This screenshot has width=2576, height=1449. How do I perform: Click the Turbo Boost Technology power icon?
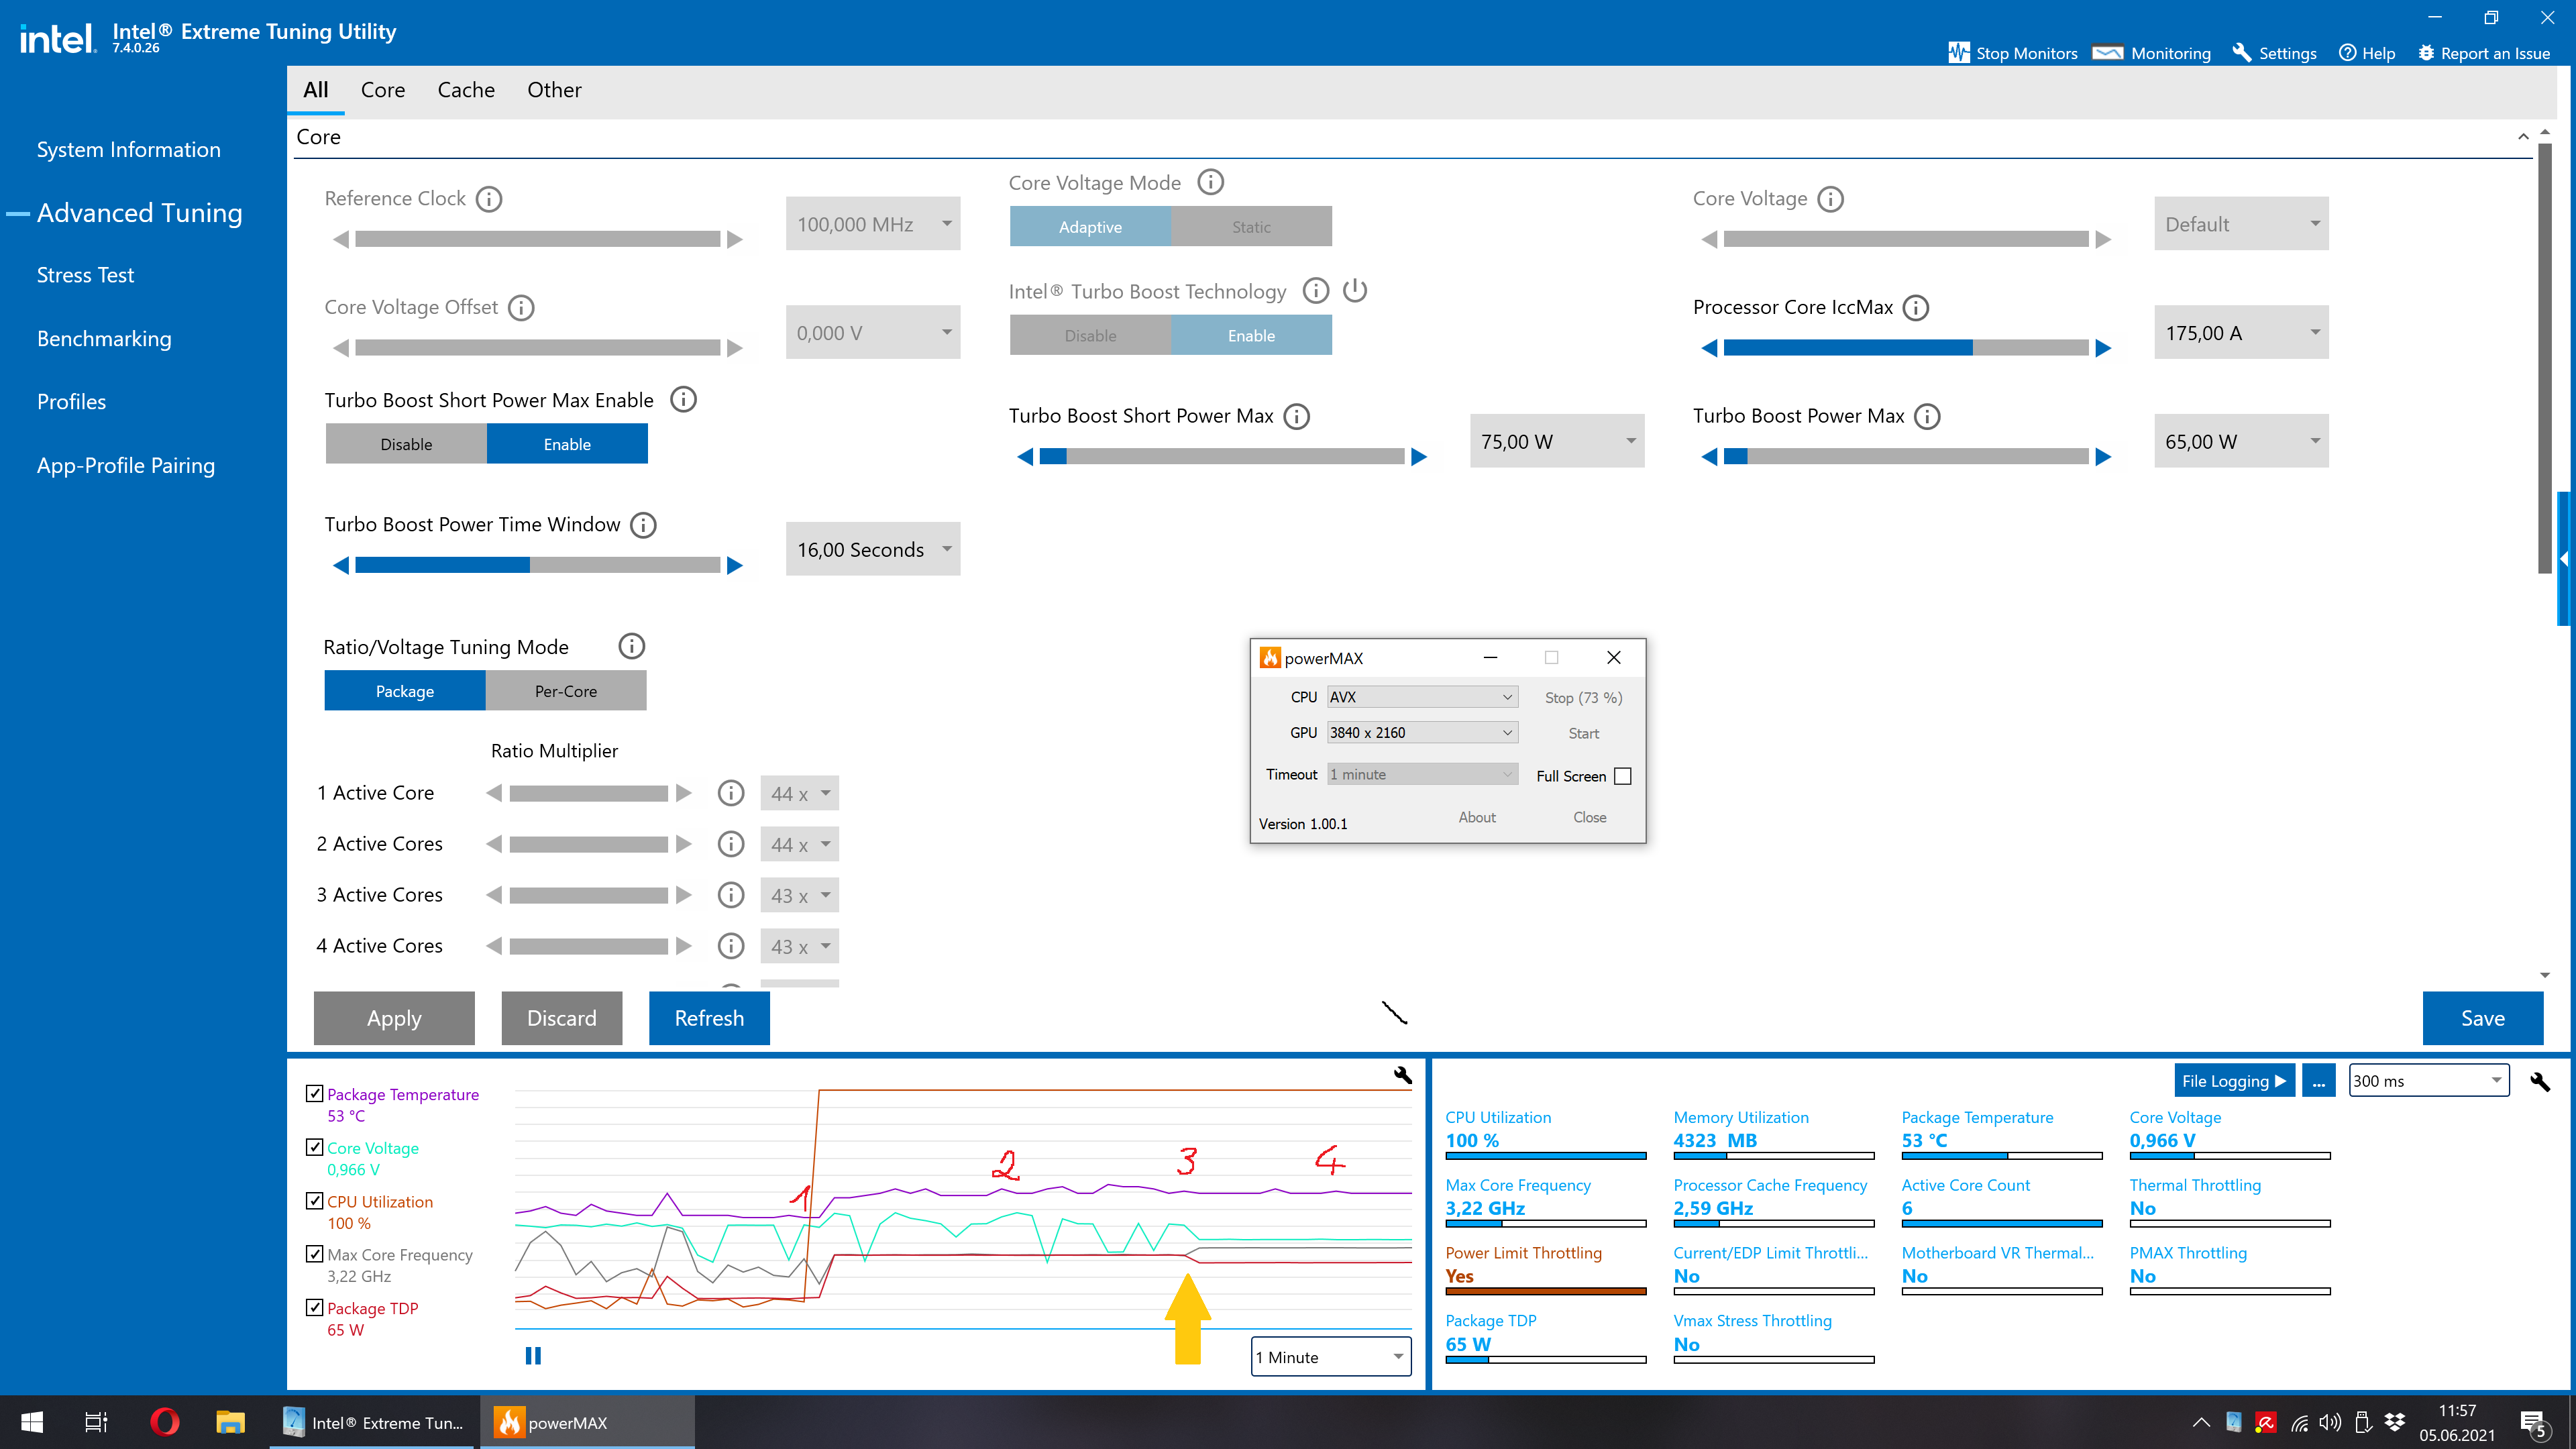[x=1354, y=291]
